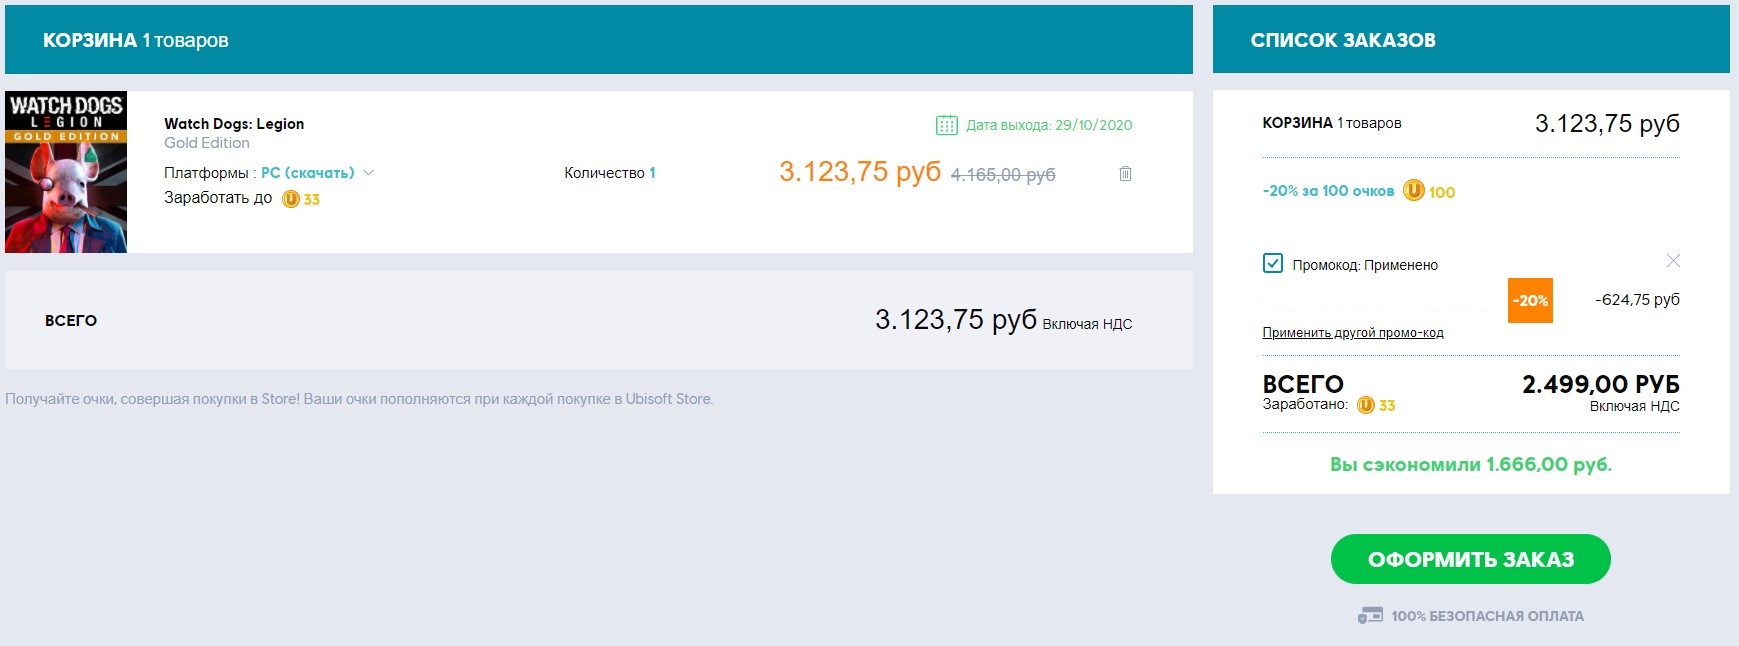Change the quantity value 1
Image resolution: width=1739 pixels, height=646 pixels.
click(x=652, y=173)
